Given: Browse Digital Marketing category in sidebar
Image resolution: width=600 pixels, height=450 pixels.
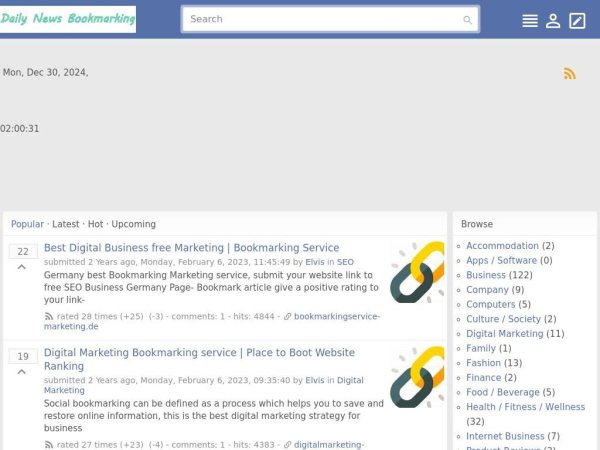Looking at the screenshot, I should [x=504, y=334].
